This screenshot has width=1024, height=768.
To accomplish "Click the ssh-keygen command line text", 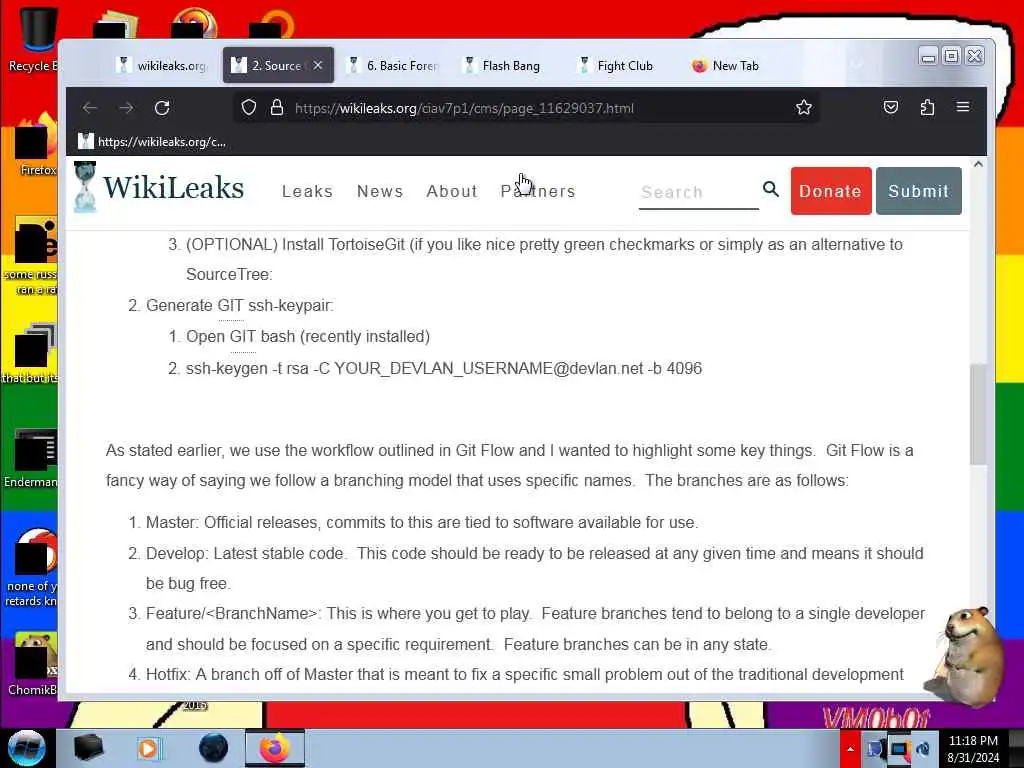I will [444, 368].
